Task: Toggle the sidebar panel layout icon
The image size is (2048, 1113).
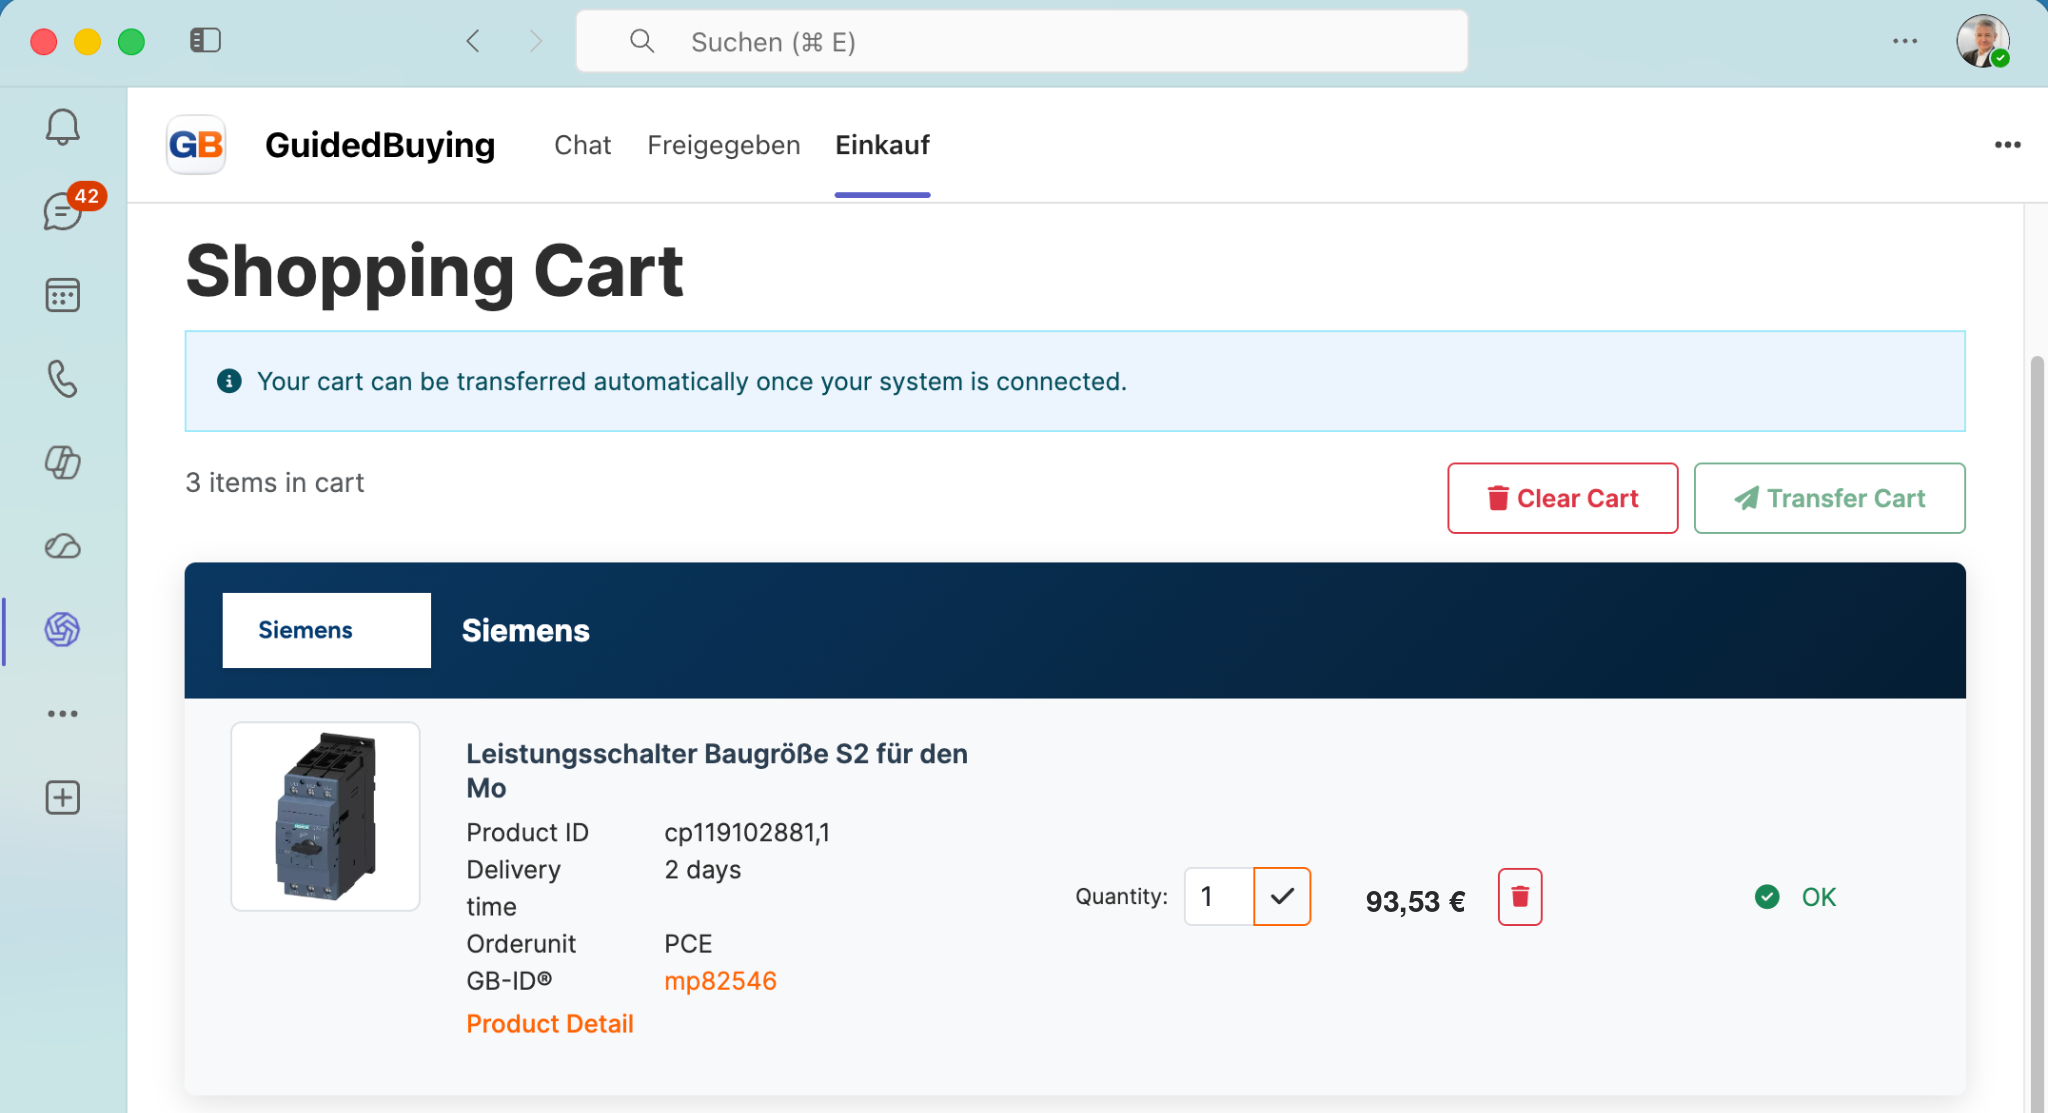Action: [x=205, y=40]
